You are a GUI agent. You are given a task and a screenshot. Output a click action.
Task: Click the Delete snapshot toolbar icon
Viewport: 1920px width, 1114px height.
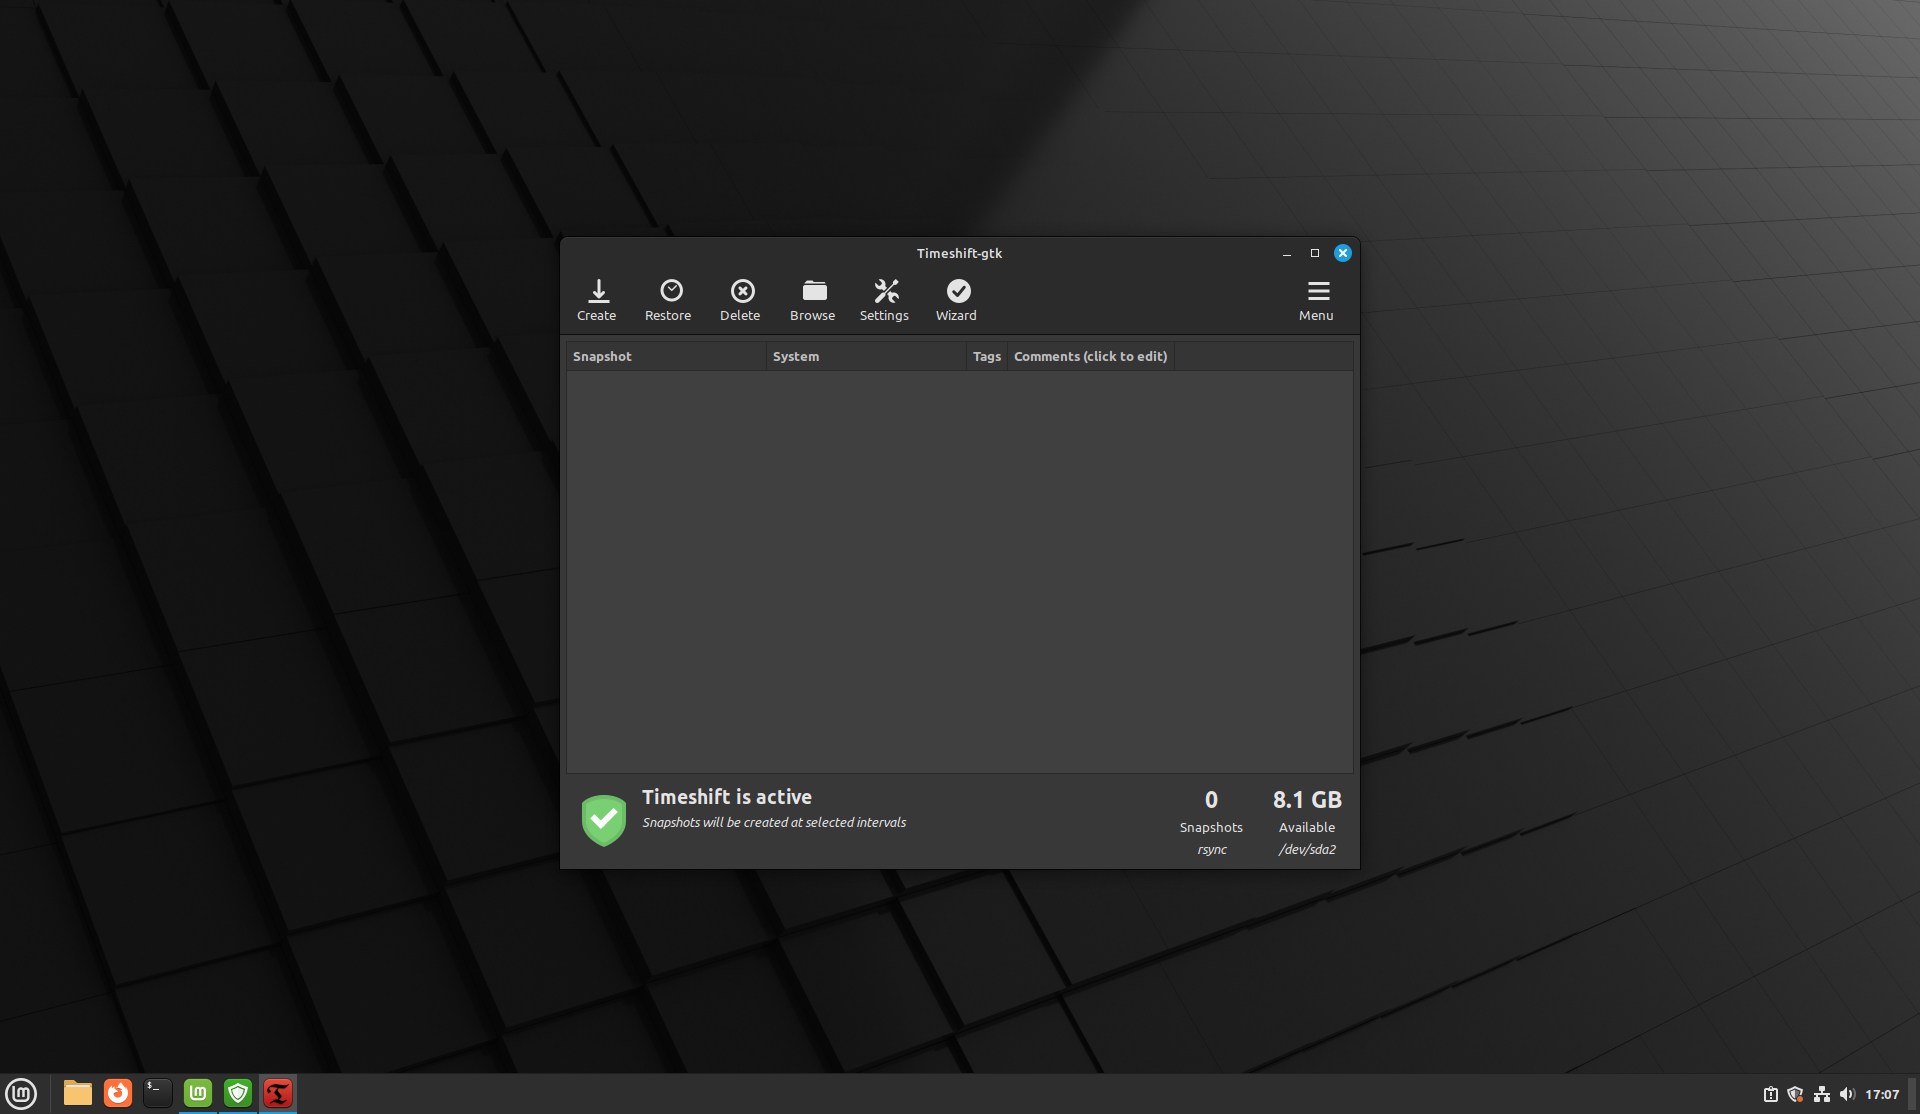point(740,300)
